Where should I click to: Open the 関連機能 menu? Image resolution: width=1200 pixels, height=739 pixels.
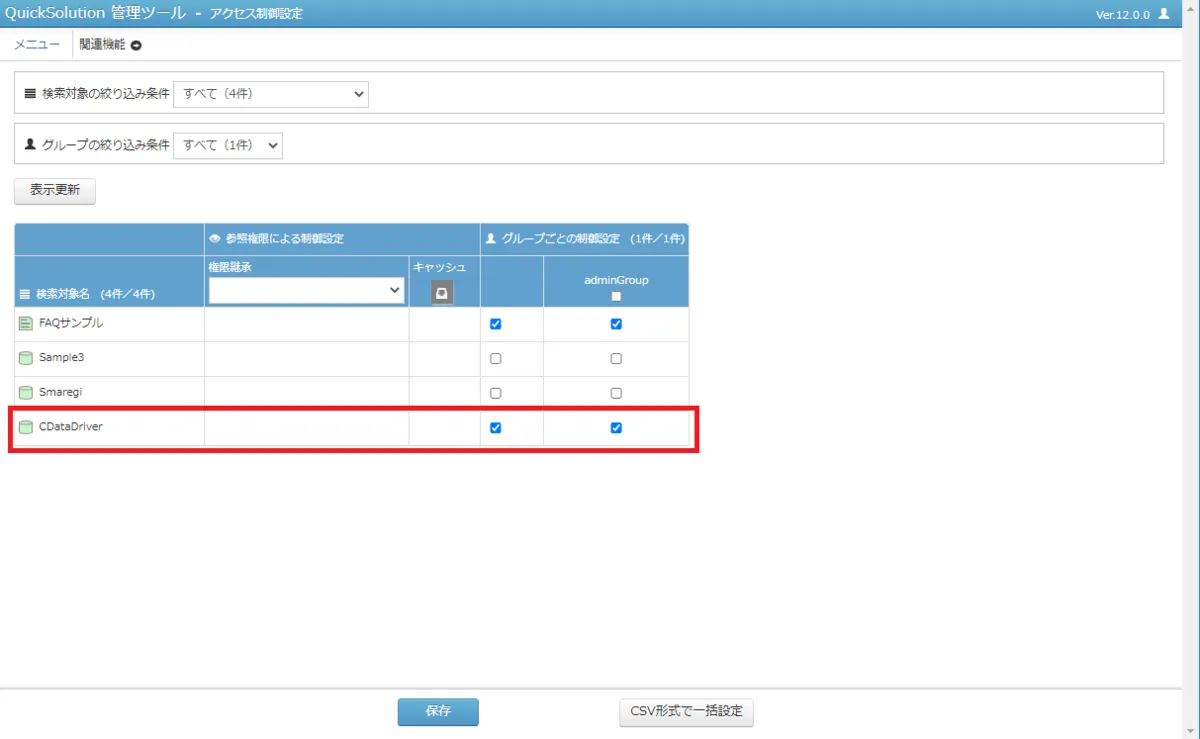[102, 45]
